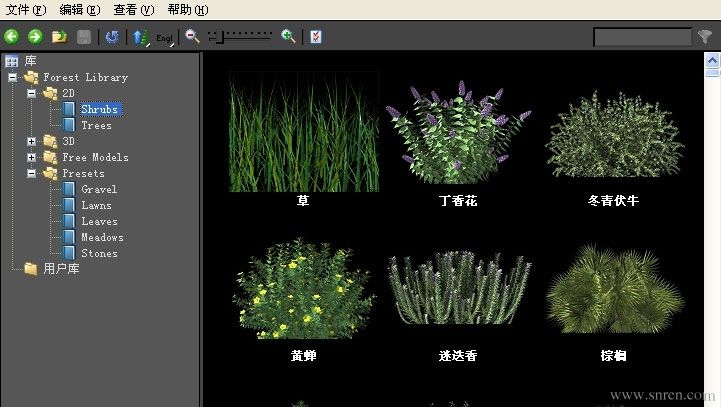Click the Trees blue book icon
721x407 pixels.
[x=69, y=125]
